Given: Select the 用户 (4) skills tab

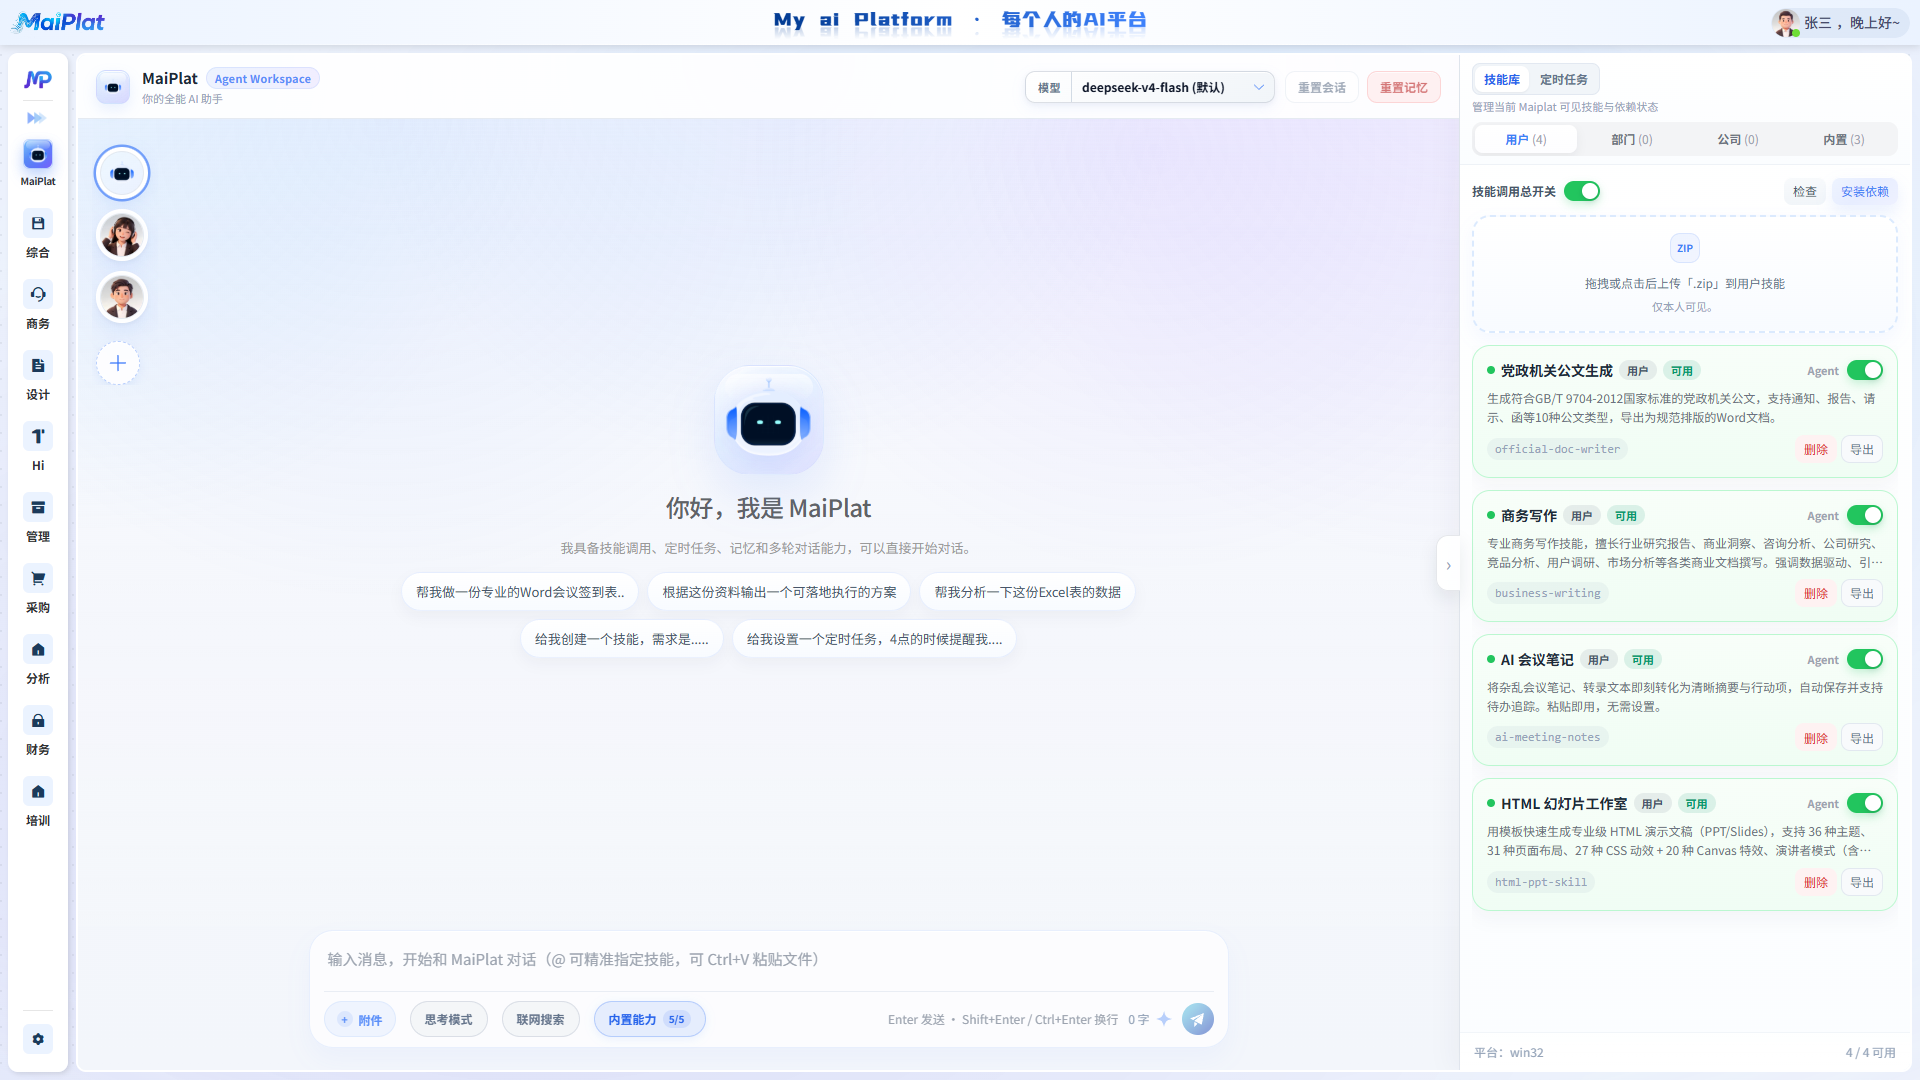Looking at the screenshot, I should [1525, 139].
